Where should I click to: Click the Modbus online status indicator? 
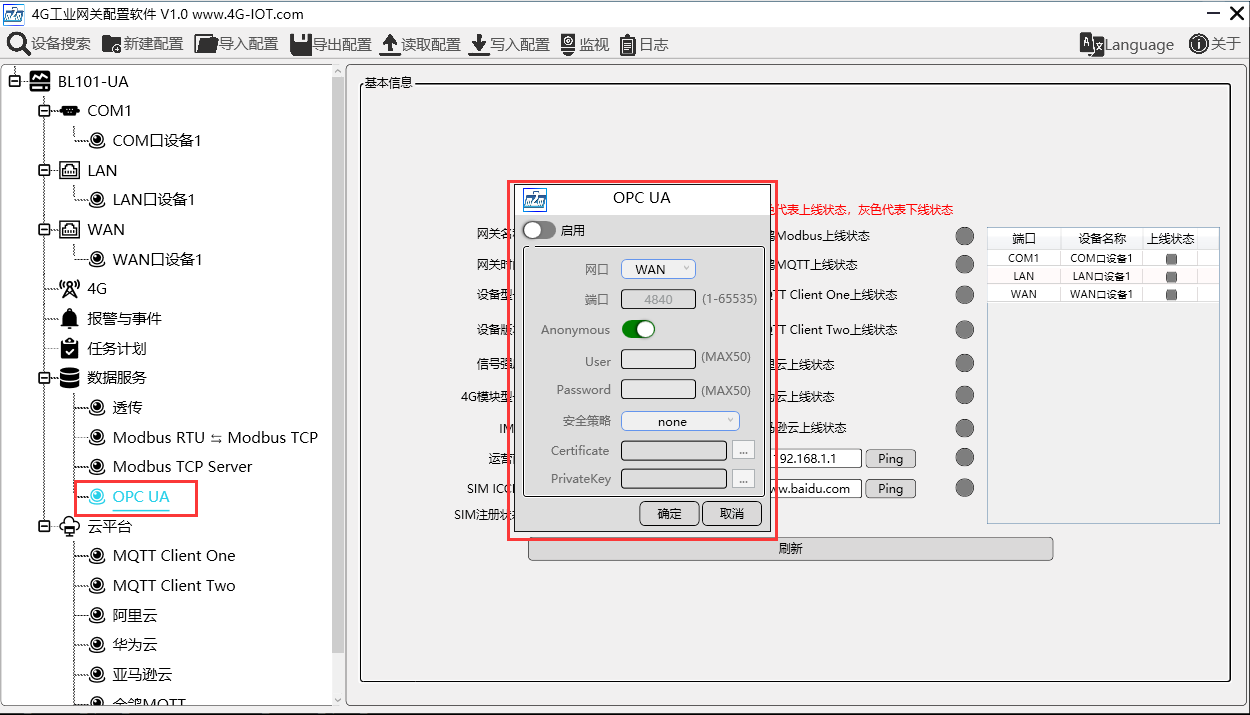tap(965, 236)
